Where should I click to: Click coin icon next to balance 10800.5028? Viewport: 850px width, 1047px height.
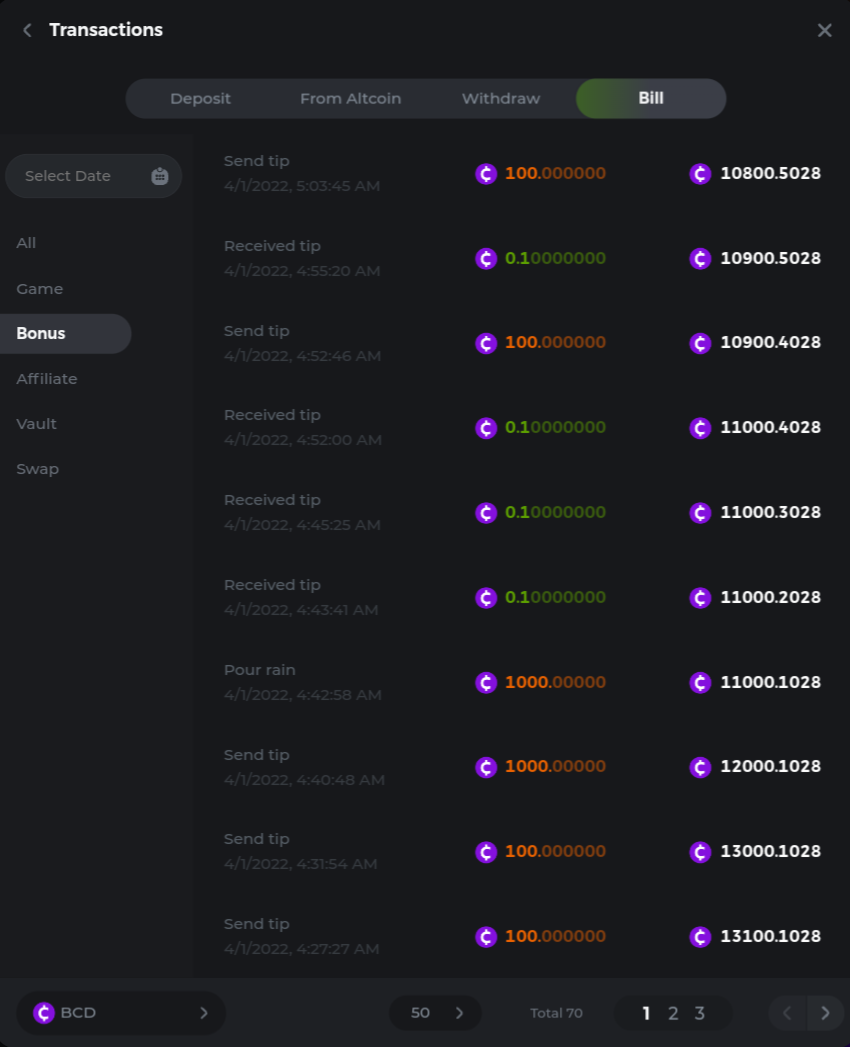(700, 174)
